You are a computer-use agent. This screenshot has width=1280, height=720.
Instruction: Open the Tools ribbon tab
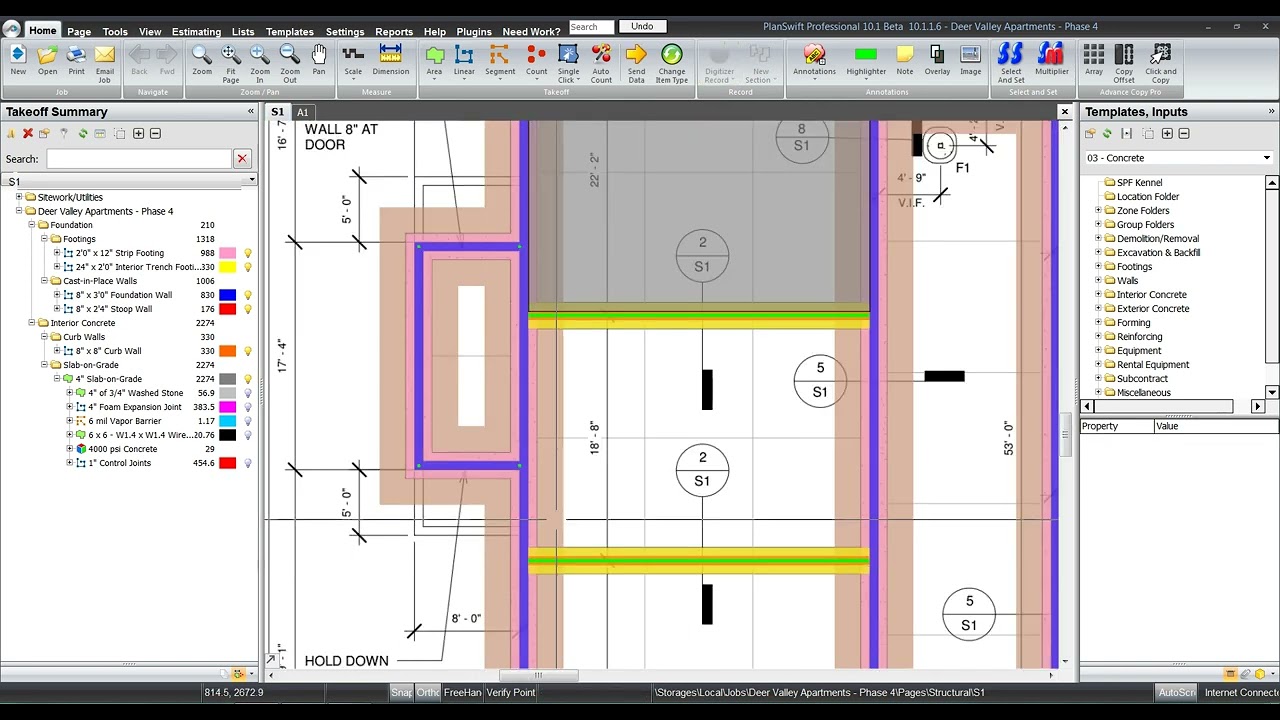point(115,32)
